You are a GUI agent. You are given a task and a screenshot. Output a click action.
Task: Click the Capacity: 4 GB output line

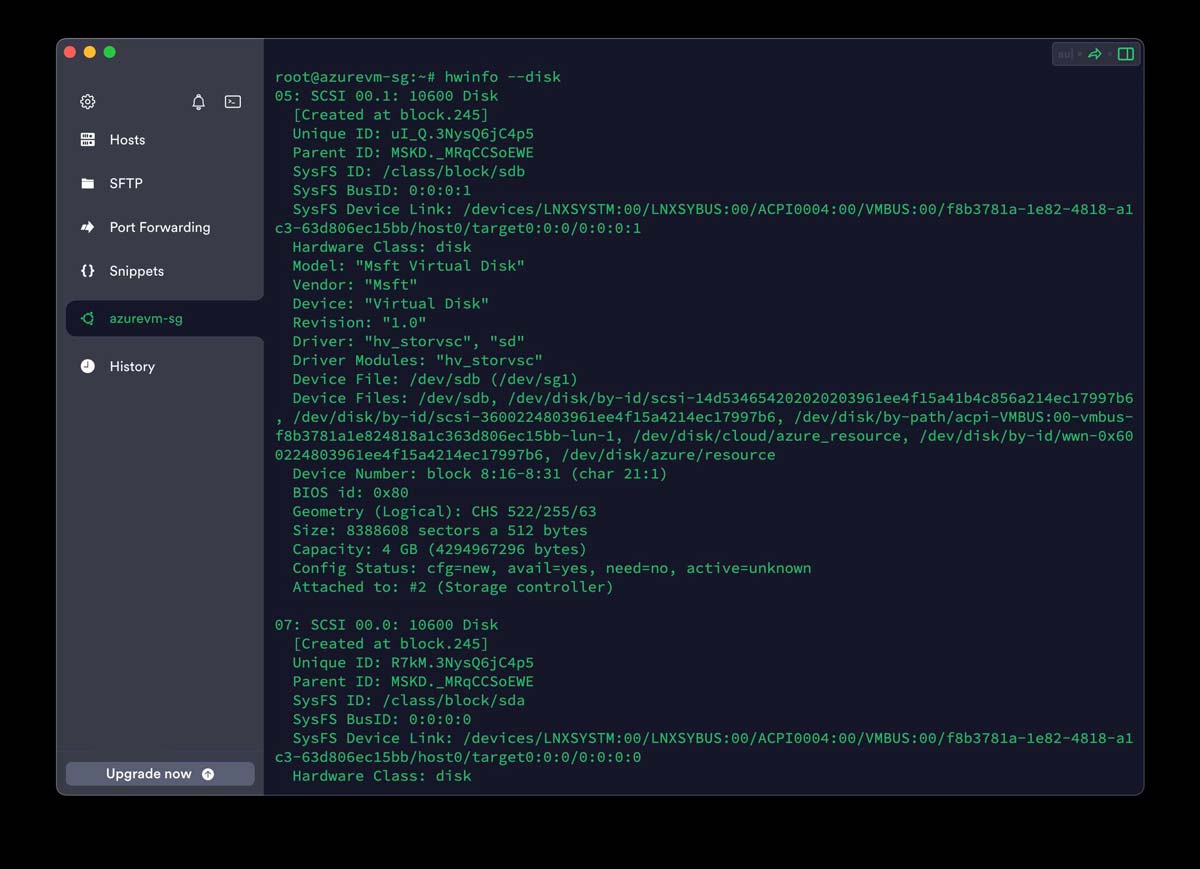tap(439, 549)
